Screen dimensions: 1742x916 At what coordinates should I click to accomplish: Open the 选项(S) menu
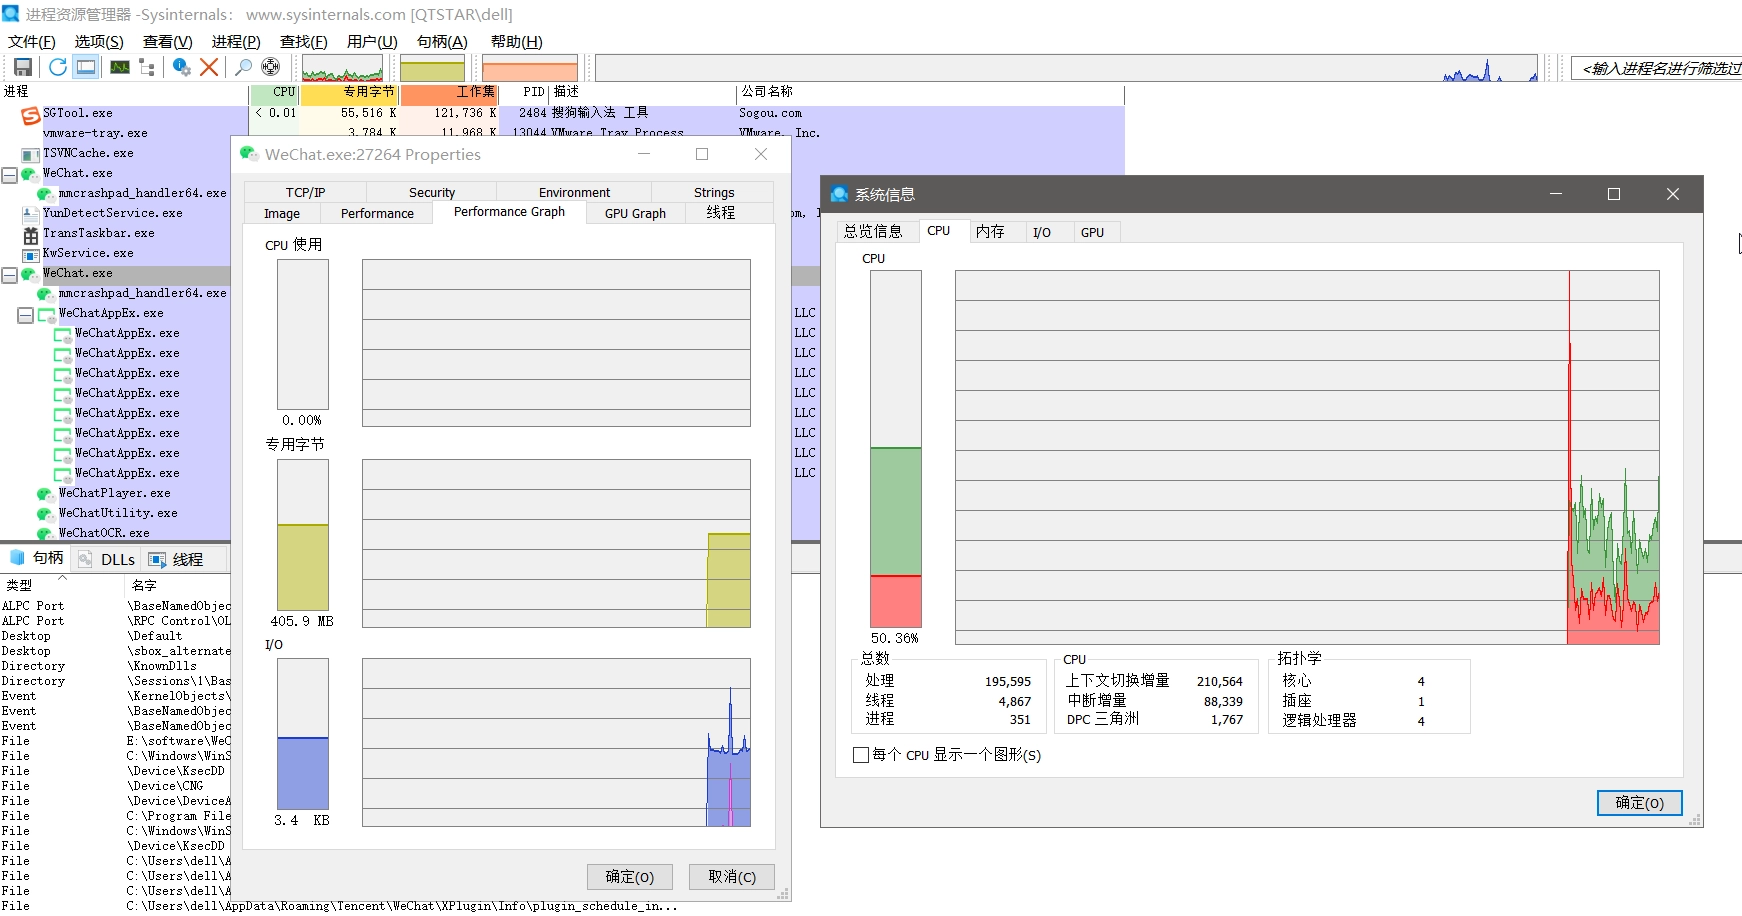99,41
